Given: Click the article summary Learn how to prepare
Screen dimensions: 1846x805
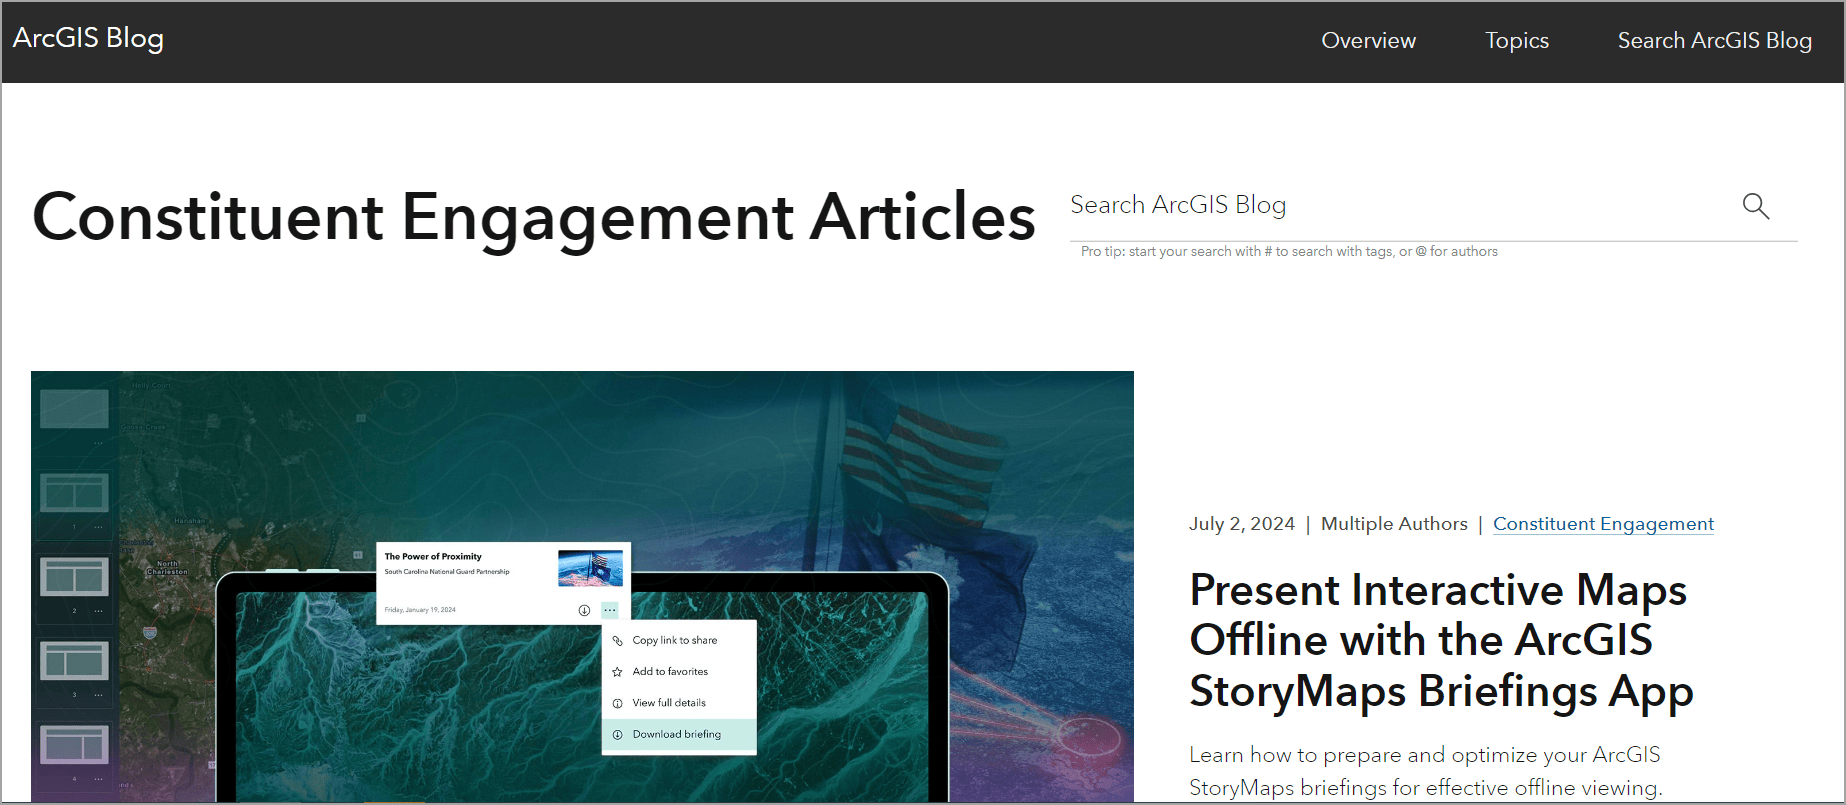Looking at the screenshot, I should [1426, 771].
